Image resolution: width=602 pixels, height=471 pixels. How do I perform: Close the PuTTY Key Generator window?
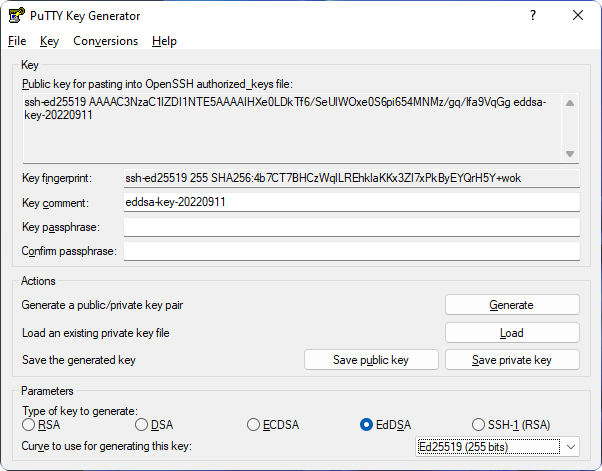577,15
